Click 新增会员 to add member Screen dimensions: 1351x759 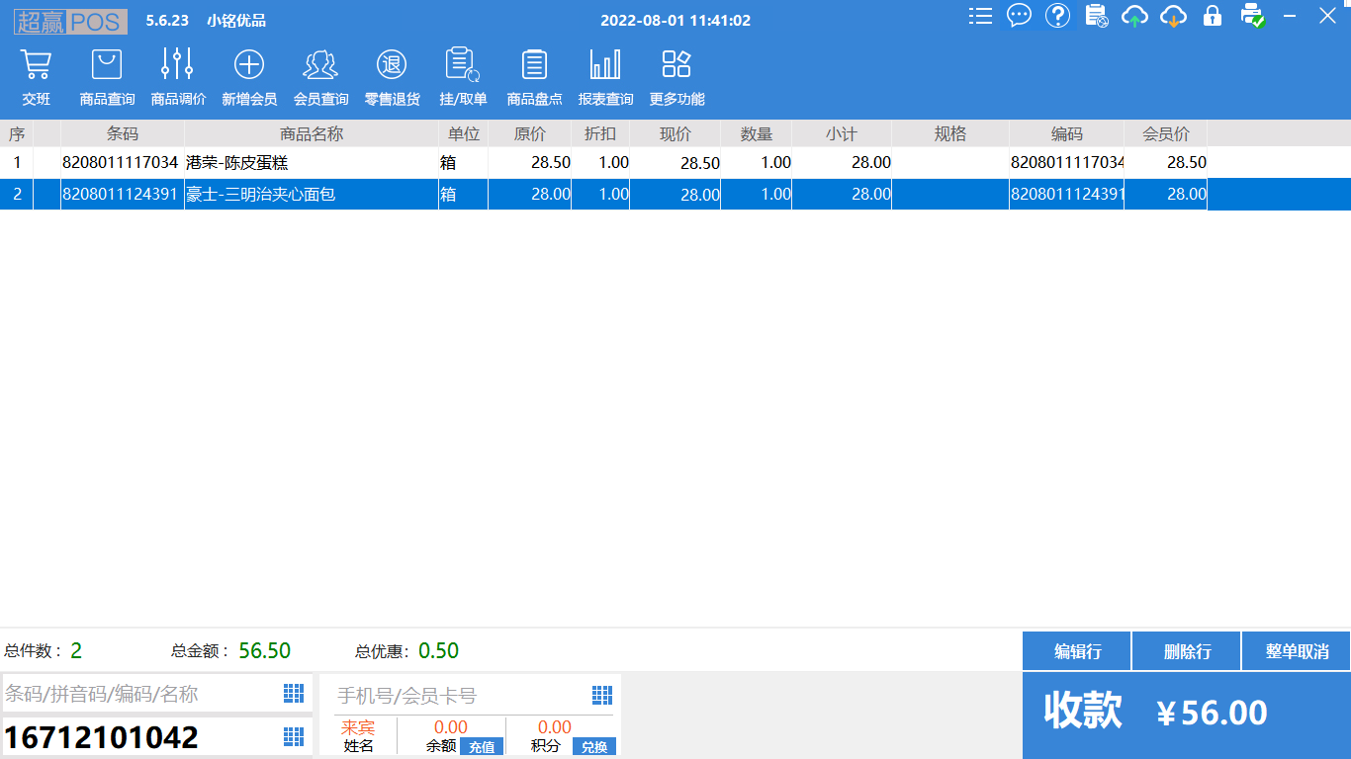pos(249,77)
